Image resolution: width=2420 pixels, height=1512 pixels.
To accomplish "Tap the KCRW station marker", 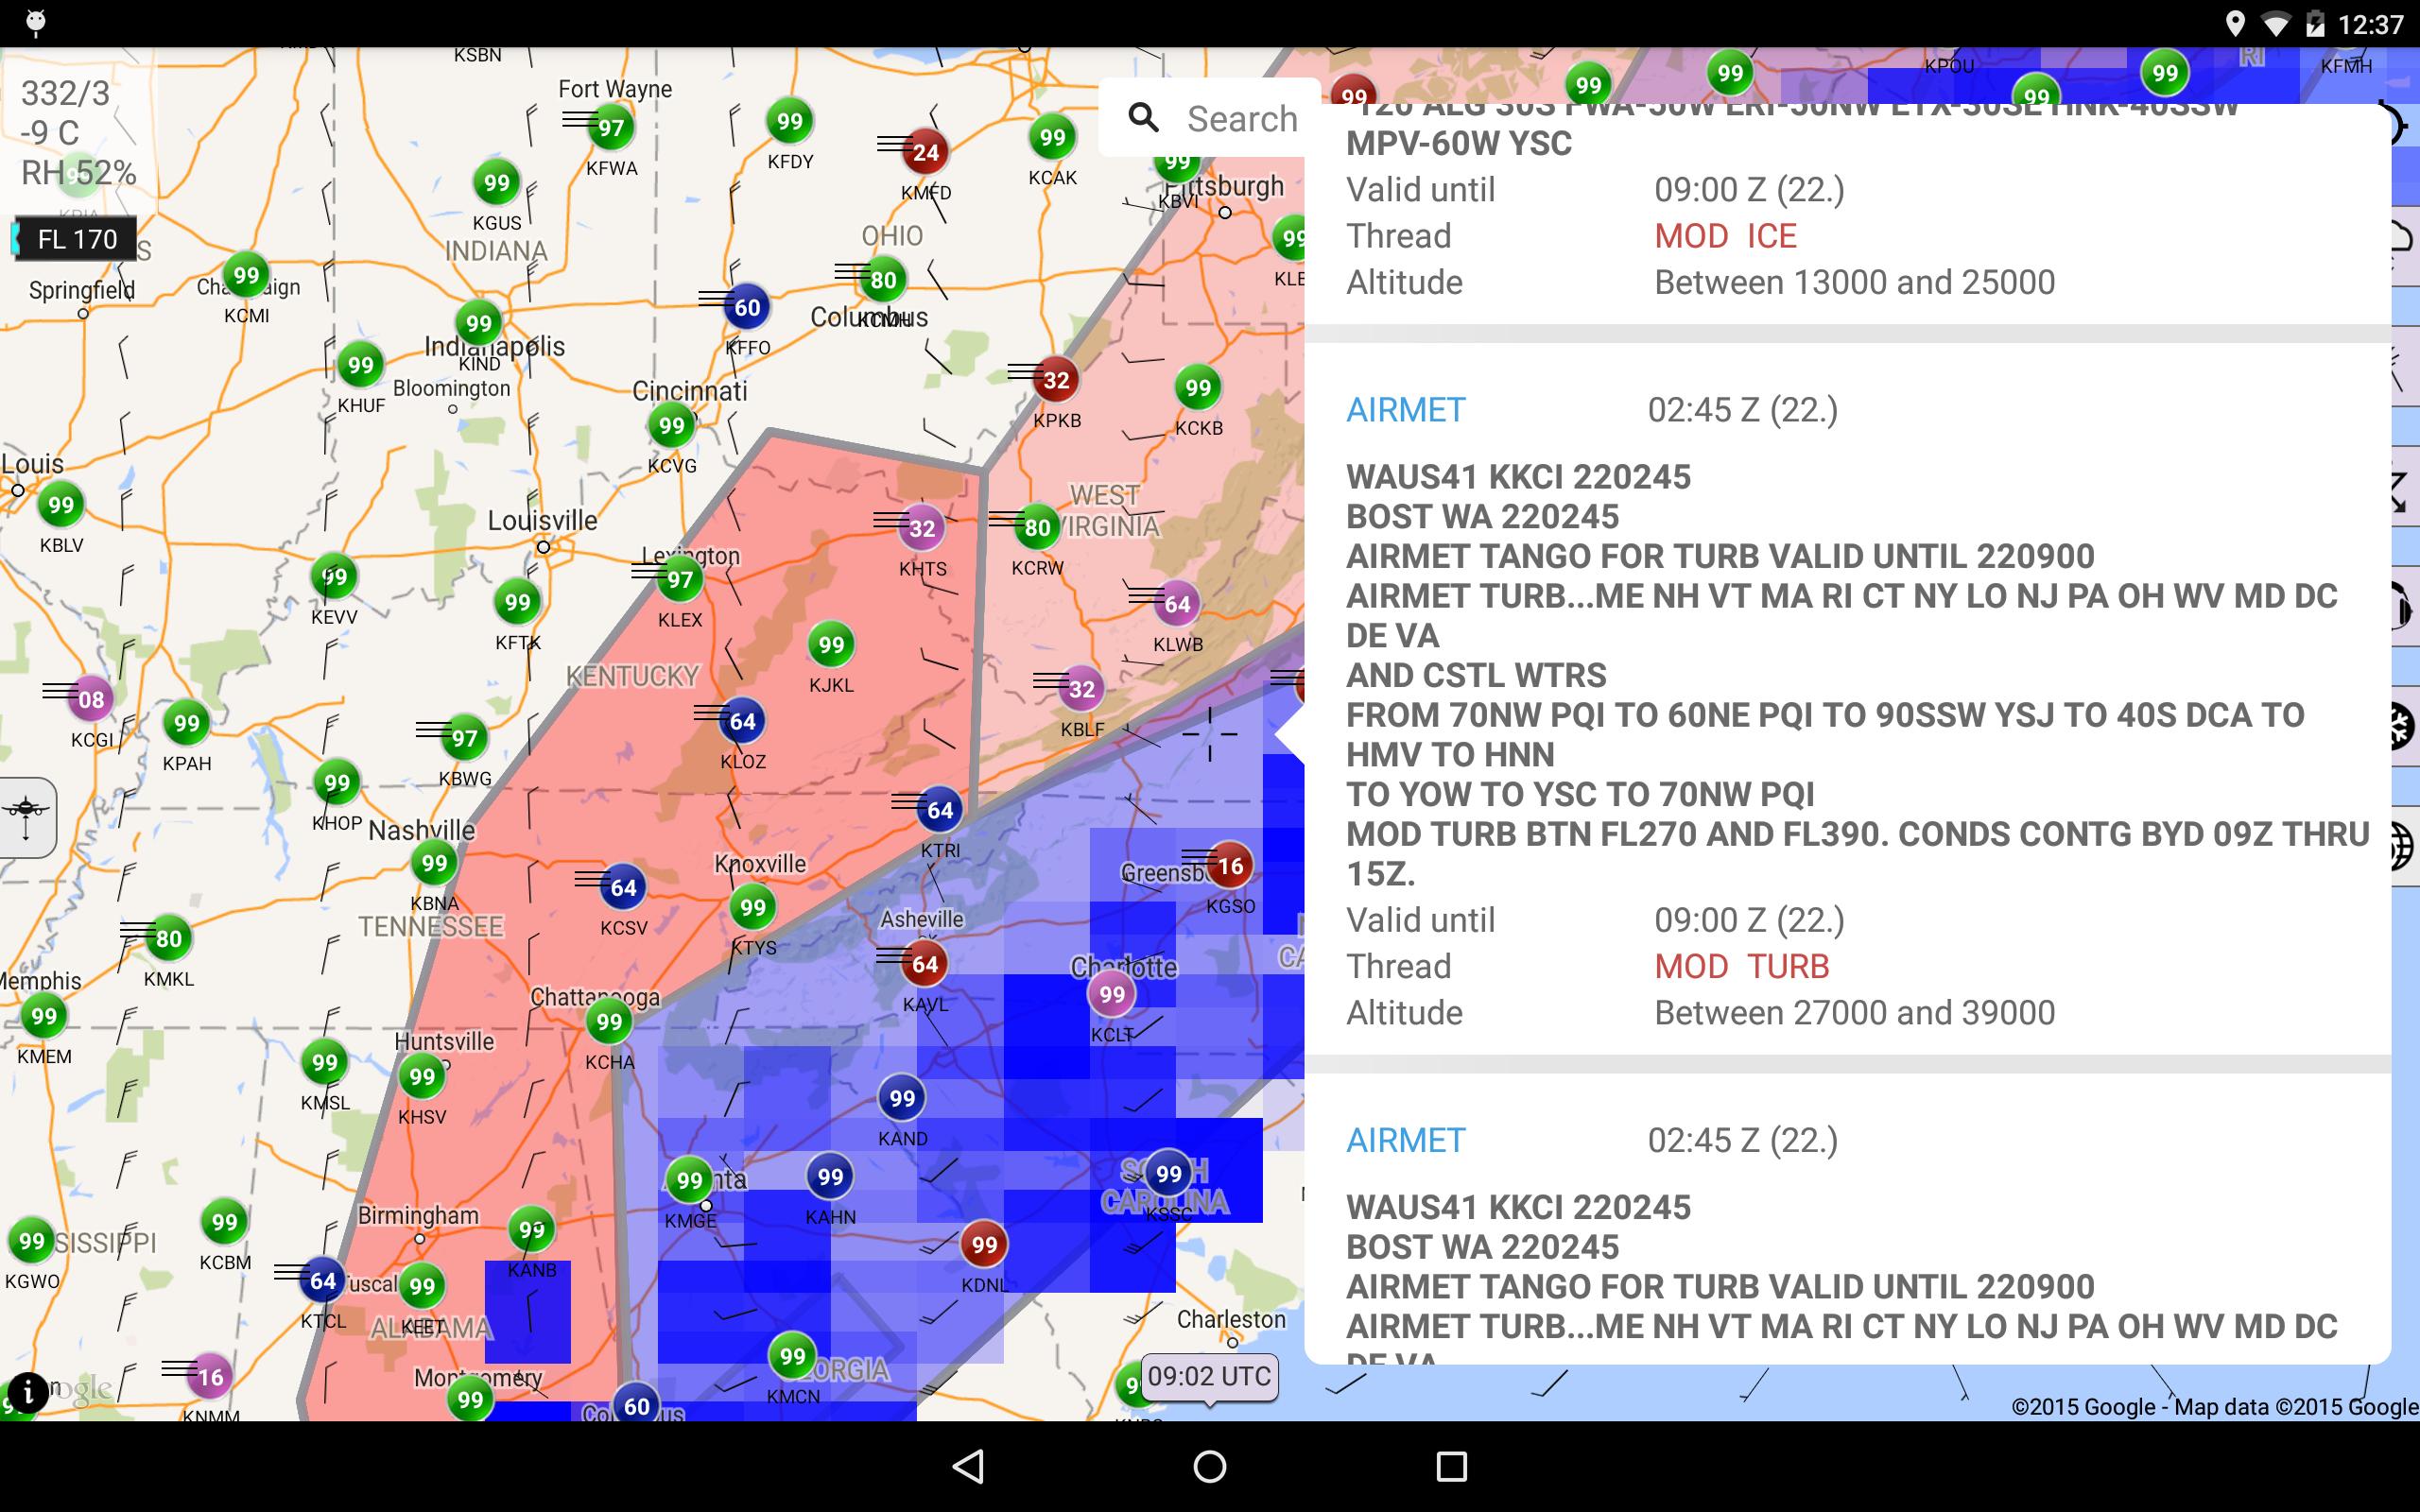I will (x=1037, y=528).
